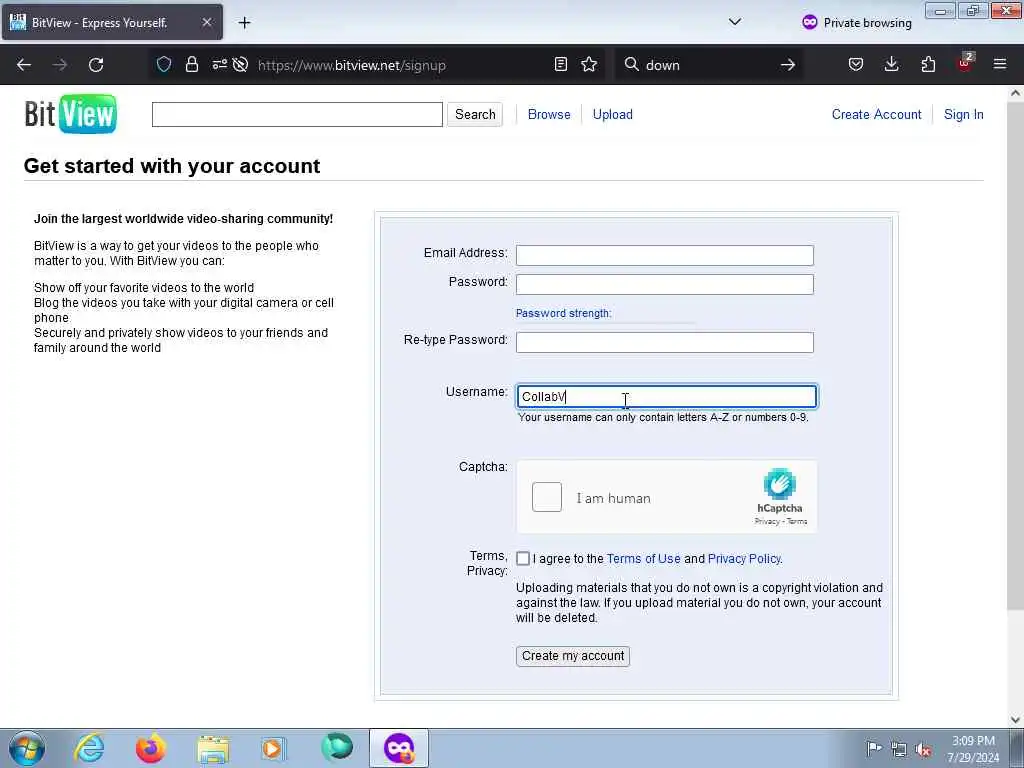1024x768 pixels.
Task: Tick the Terms of Use agreement checkbox
Action: pos(522,558)
